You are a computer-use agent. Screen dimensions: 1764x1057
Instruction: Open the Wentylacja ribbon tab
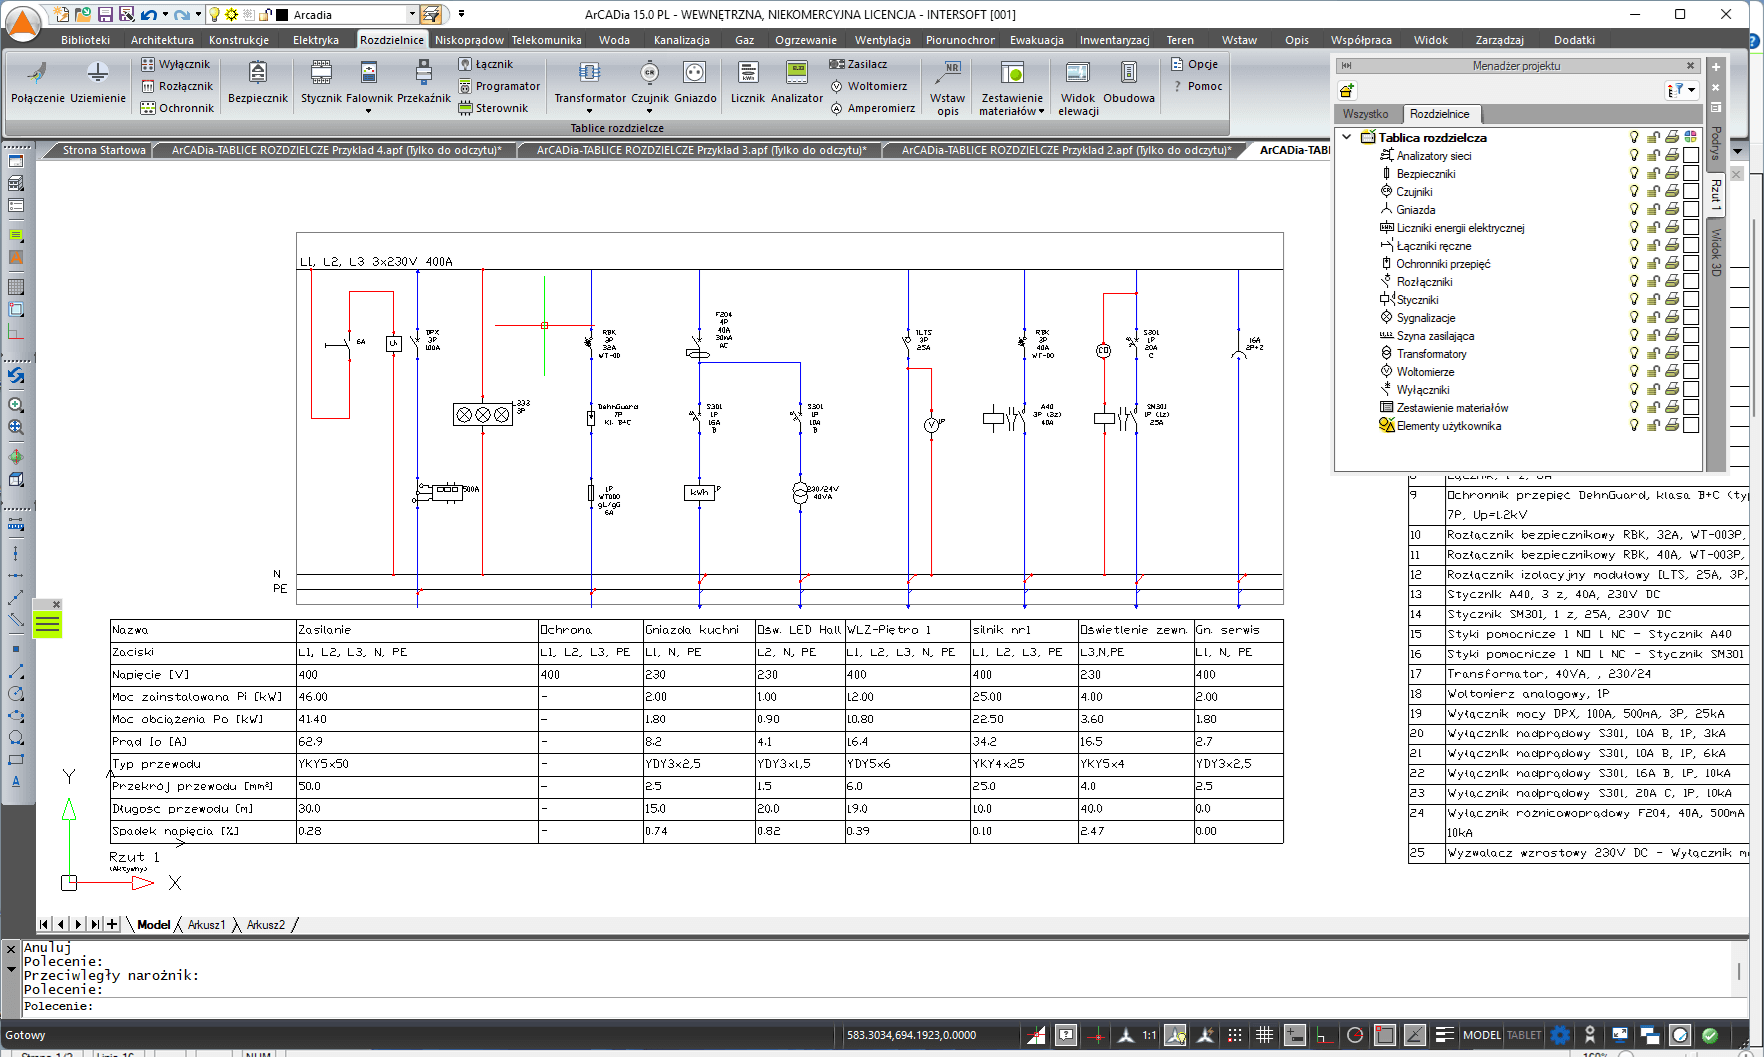882,40
